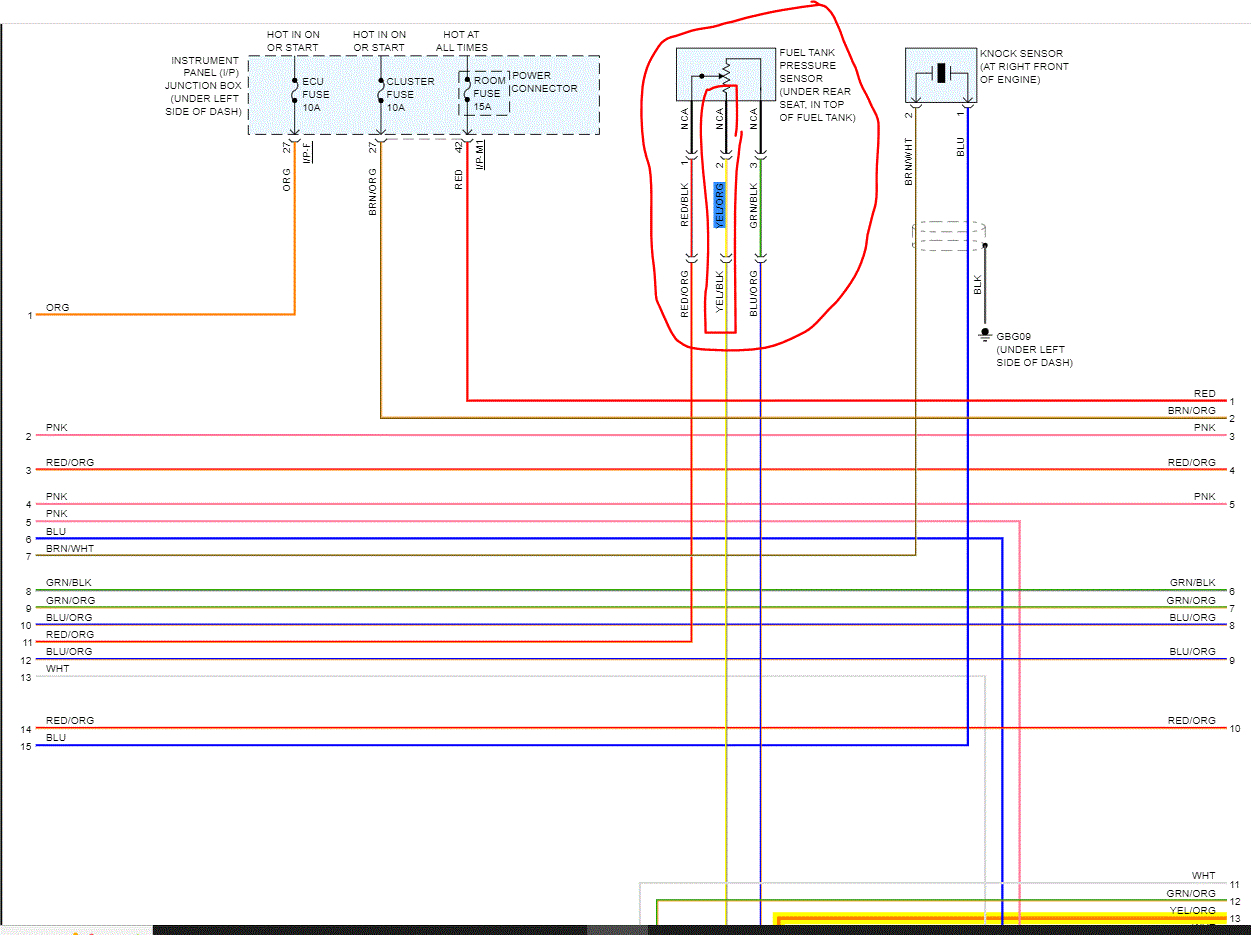Click the INSTRUMENT PANEL JUNCTION BOX label
Image resolution: width=1251 pixels, height=935 pixels.
(x=206, y=86)
